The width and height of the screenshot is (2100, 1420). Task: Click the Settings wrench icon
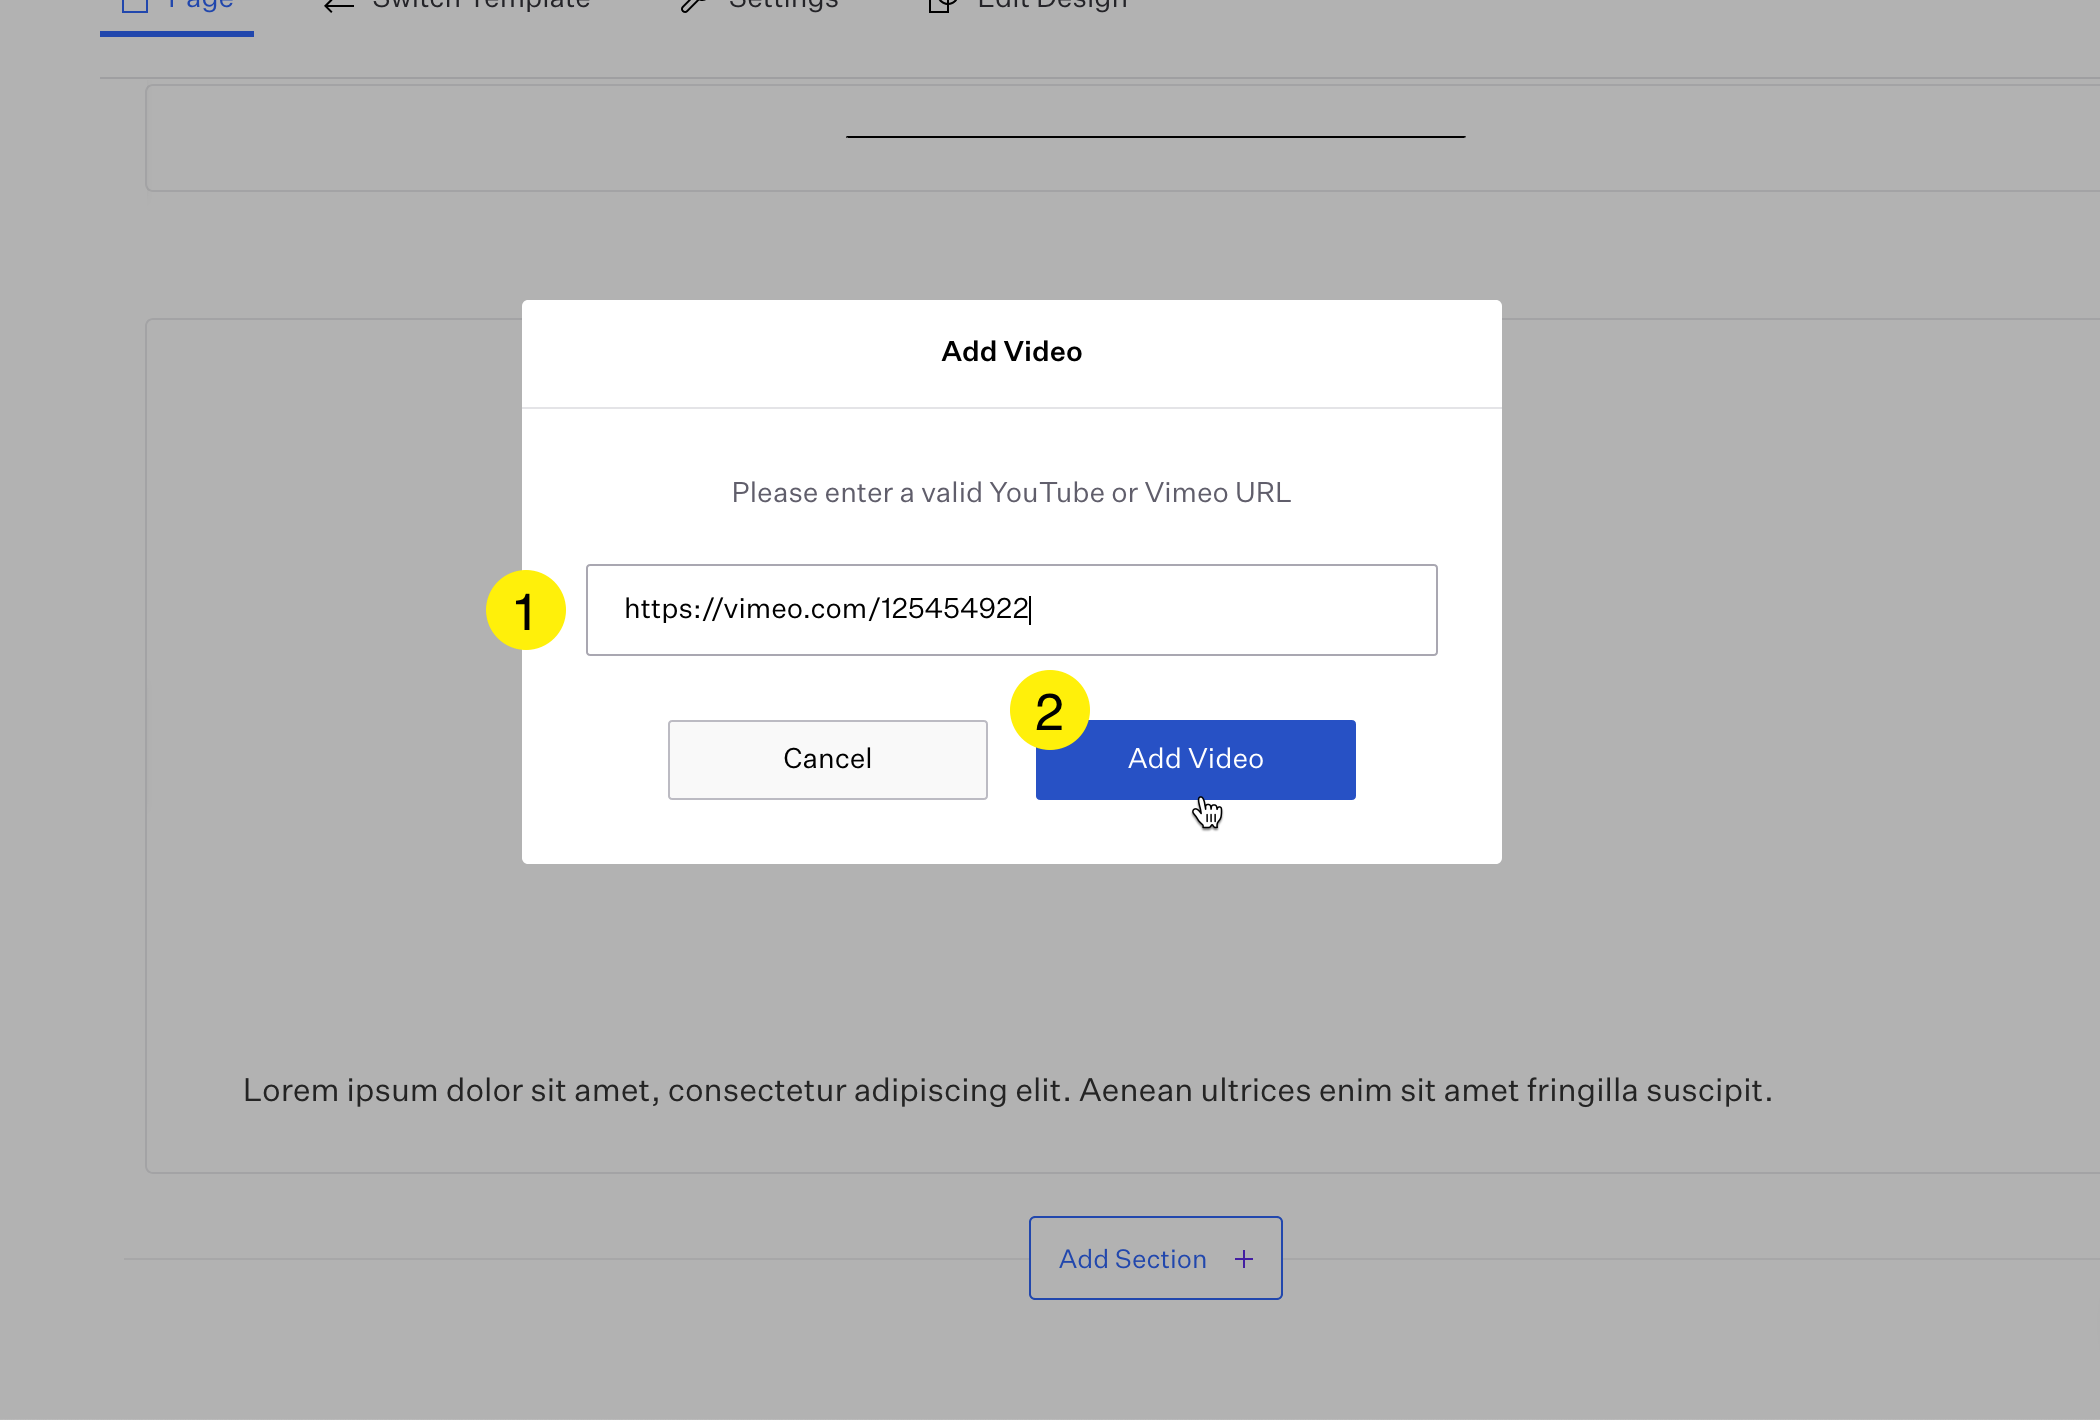[x=693, y=6]
